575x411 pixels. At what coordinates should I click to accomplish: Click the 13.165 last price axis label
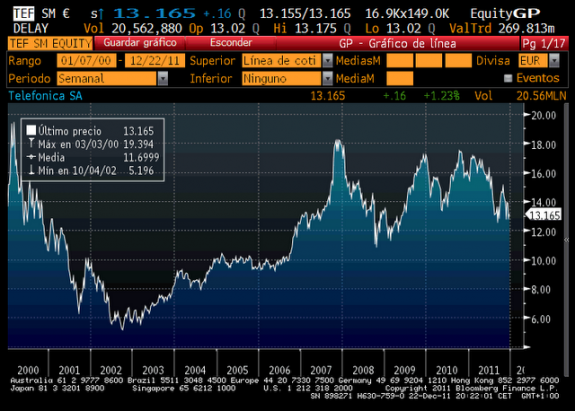click(545, 215)
